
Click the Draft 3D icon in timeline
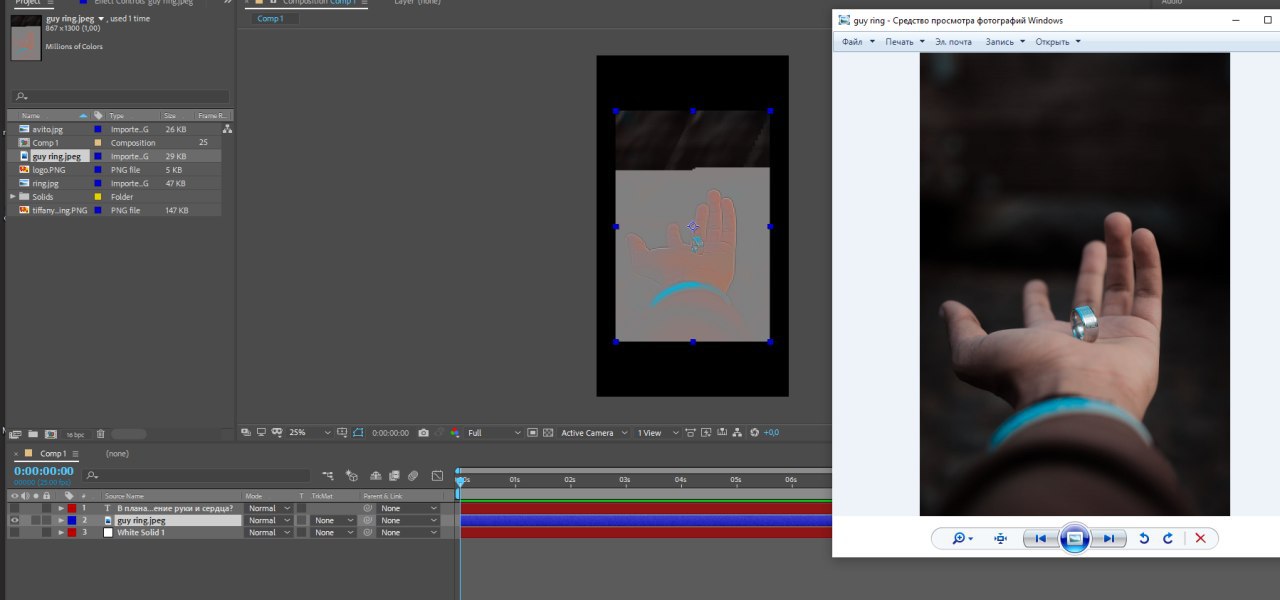pyautogui.click(x=352, y=476)
